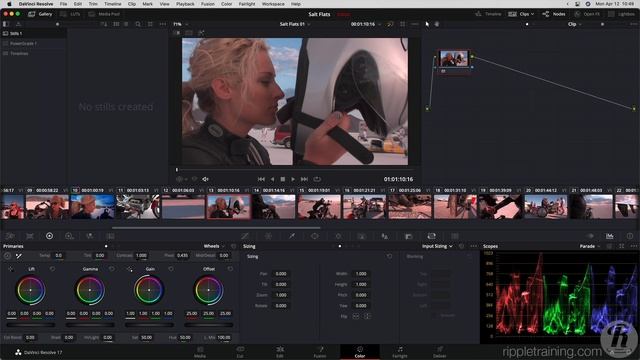Open the Color menu
The image size is (640, 360).
227,4
